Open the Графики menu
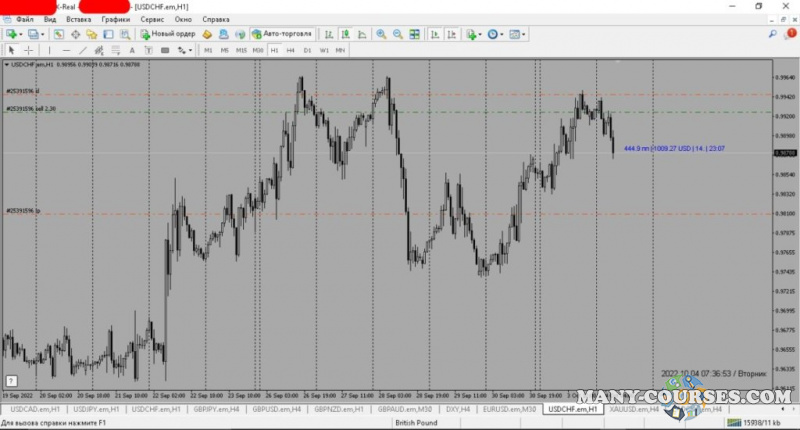Viewport: 800px width, 430px height. coord(114,19)
